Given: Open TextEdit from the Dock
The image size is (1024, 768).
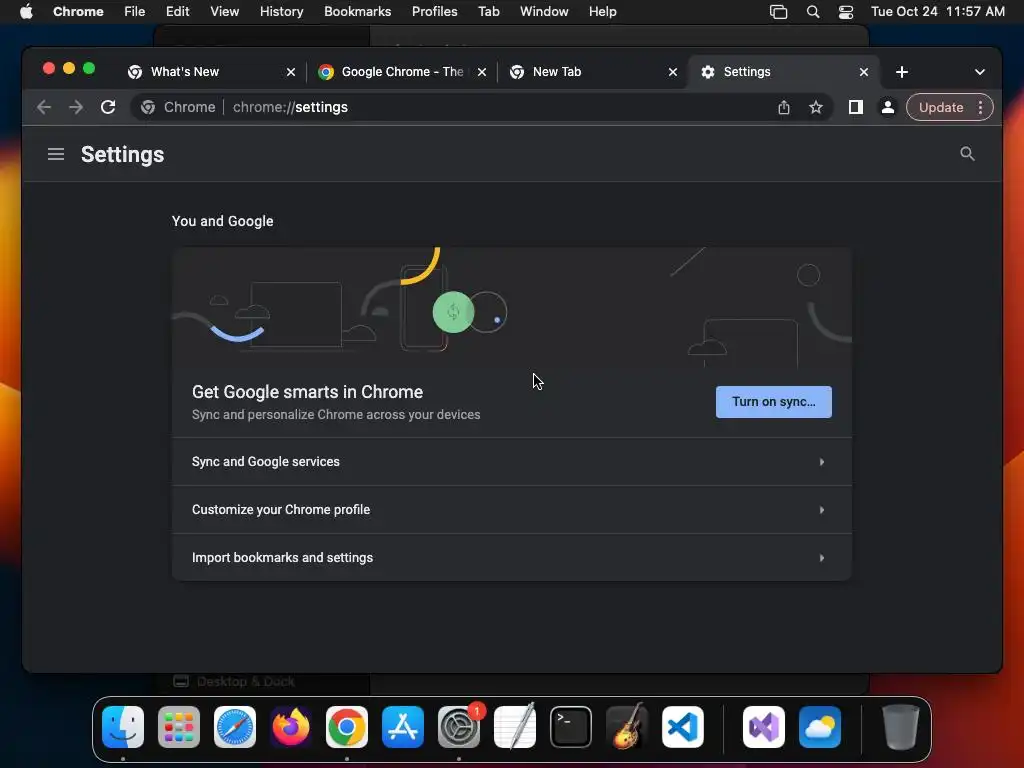Looking at the screenshot, I should click(x=515, y=727).
